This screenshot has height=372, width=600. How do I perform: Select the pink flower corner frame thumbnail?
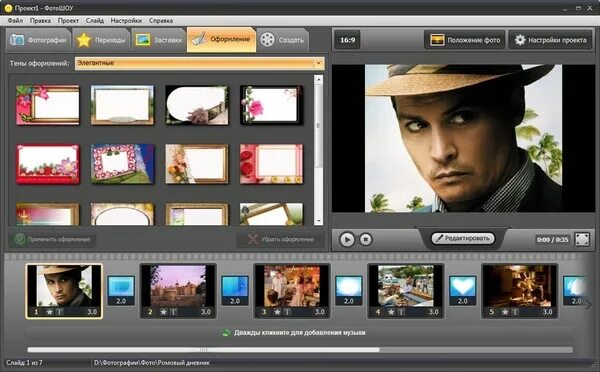point(48,105)
